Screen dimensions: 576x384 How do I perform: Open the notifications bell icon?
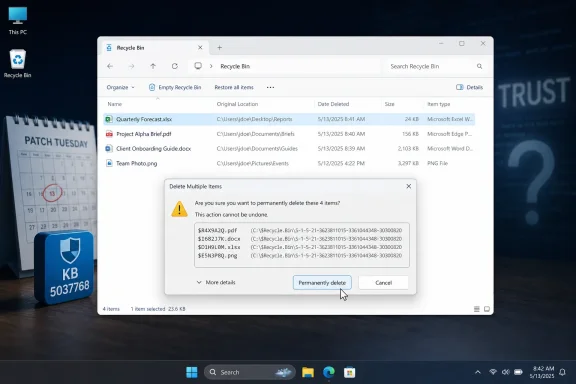pyautogui.click(x=562, y=372)
